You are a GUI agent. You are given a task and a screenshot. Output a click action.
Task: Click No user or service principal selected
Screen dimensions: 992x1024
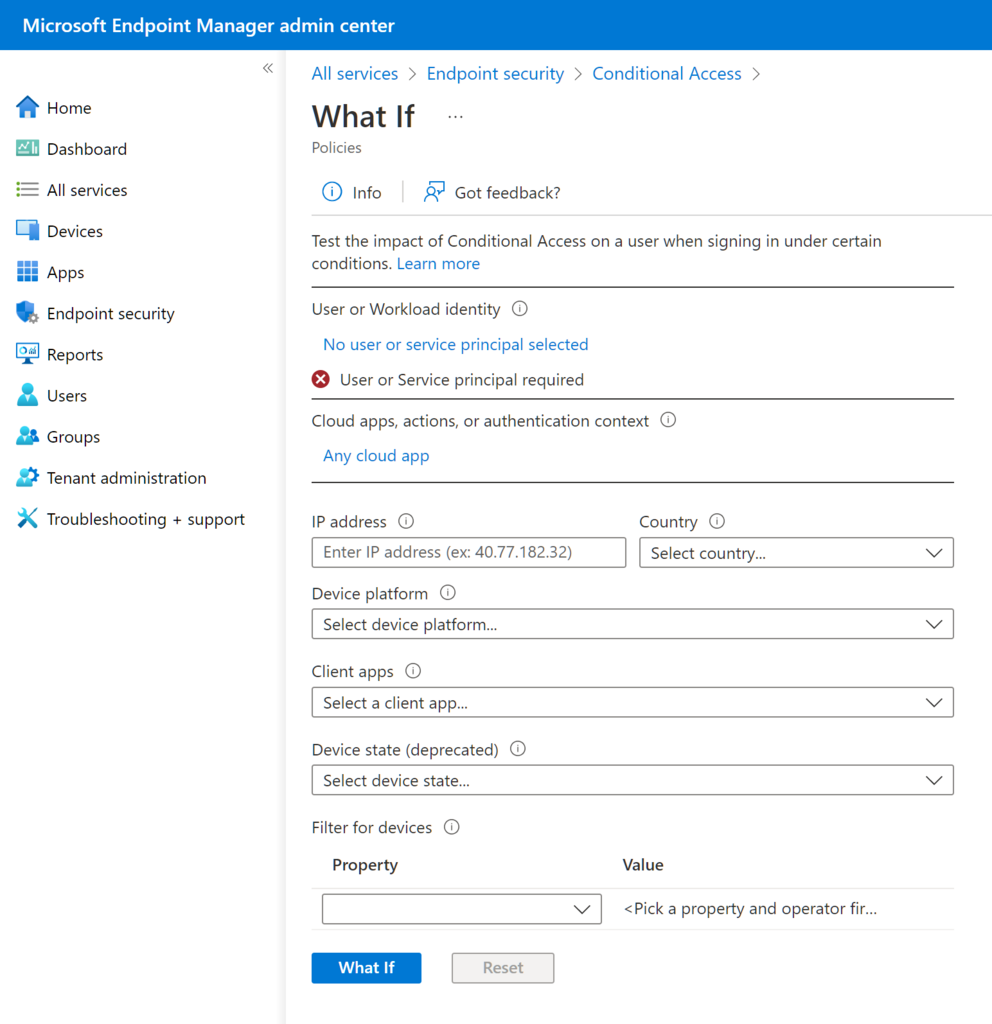(x=456, y=344)
